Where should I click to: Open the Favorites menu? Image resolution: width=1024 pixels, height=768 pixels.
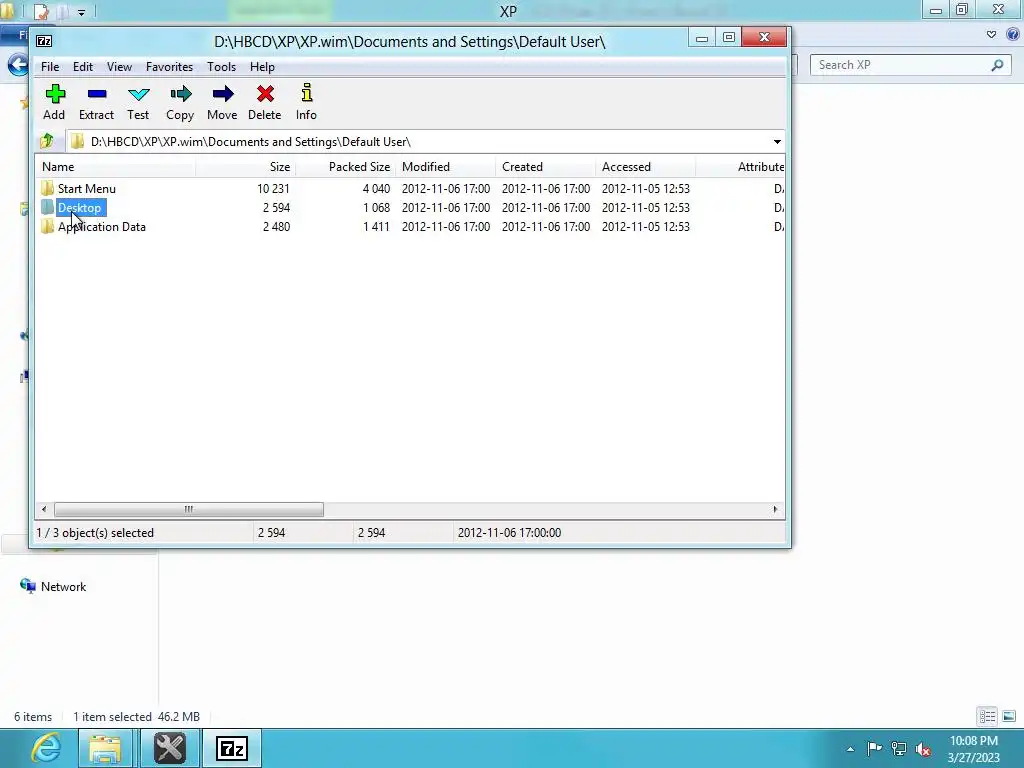pyautogui.click(x=169, y=67)
